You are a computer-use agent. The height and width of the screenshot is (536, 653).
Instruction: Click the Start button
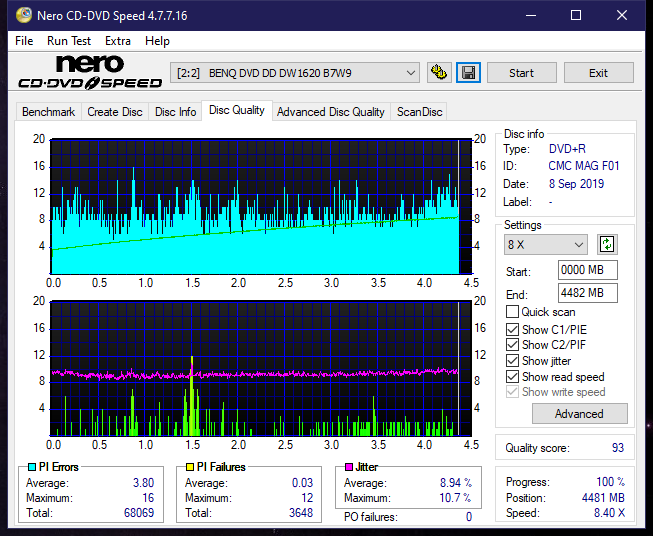[521, 73]
